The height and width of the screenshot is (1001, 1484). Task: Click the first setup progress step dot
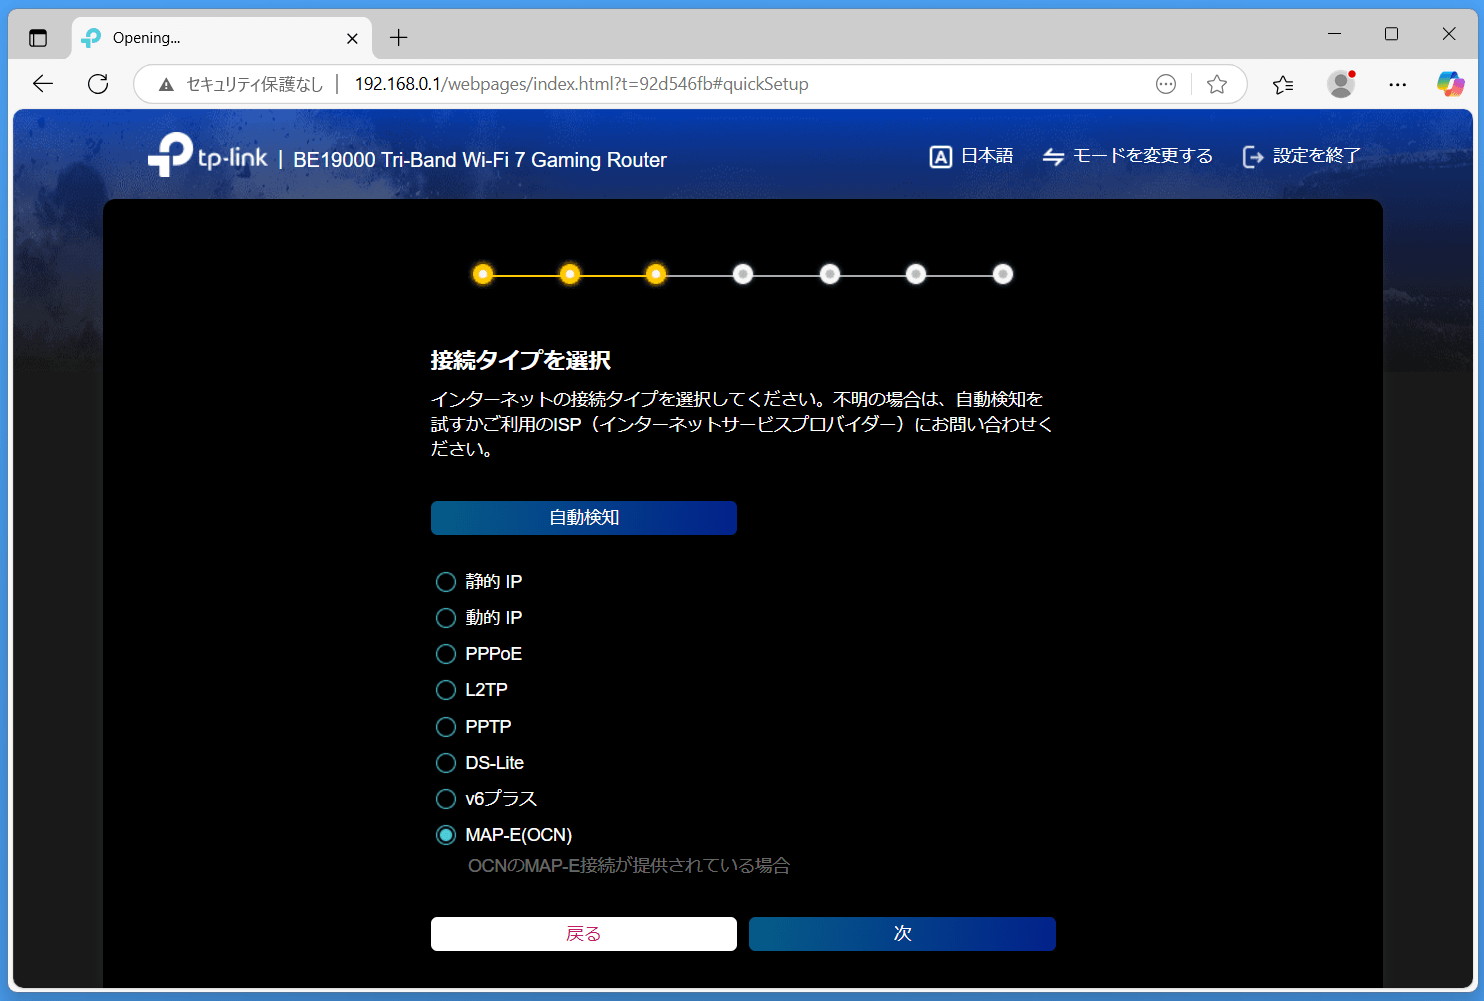pyautogui.click(x=483, y=274)
